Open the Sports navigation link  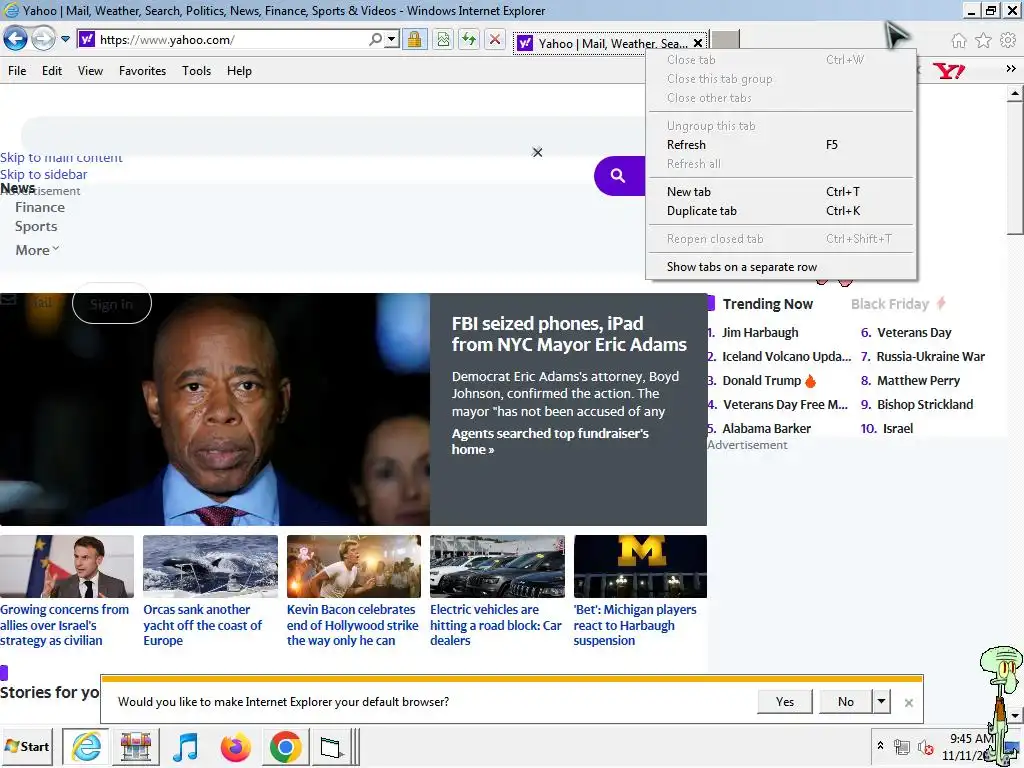(36, 227)
